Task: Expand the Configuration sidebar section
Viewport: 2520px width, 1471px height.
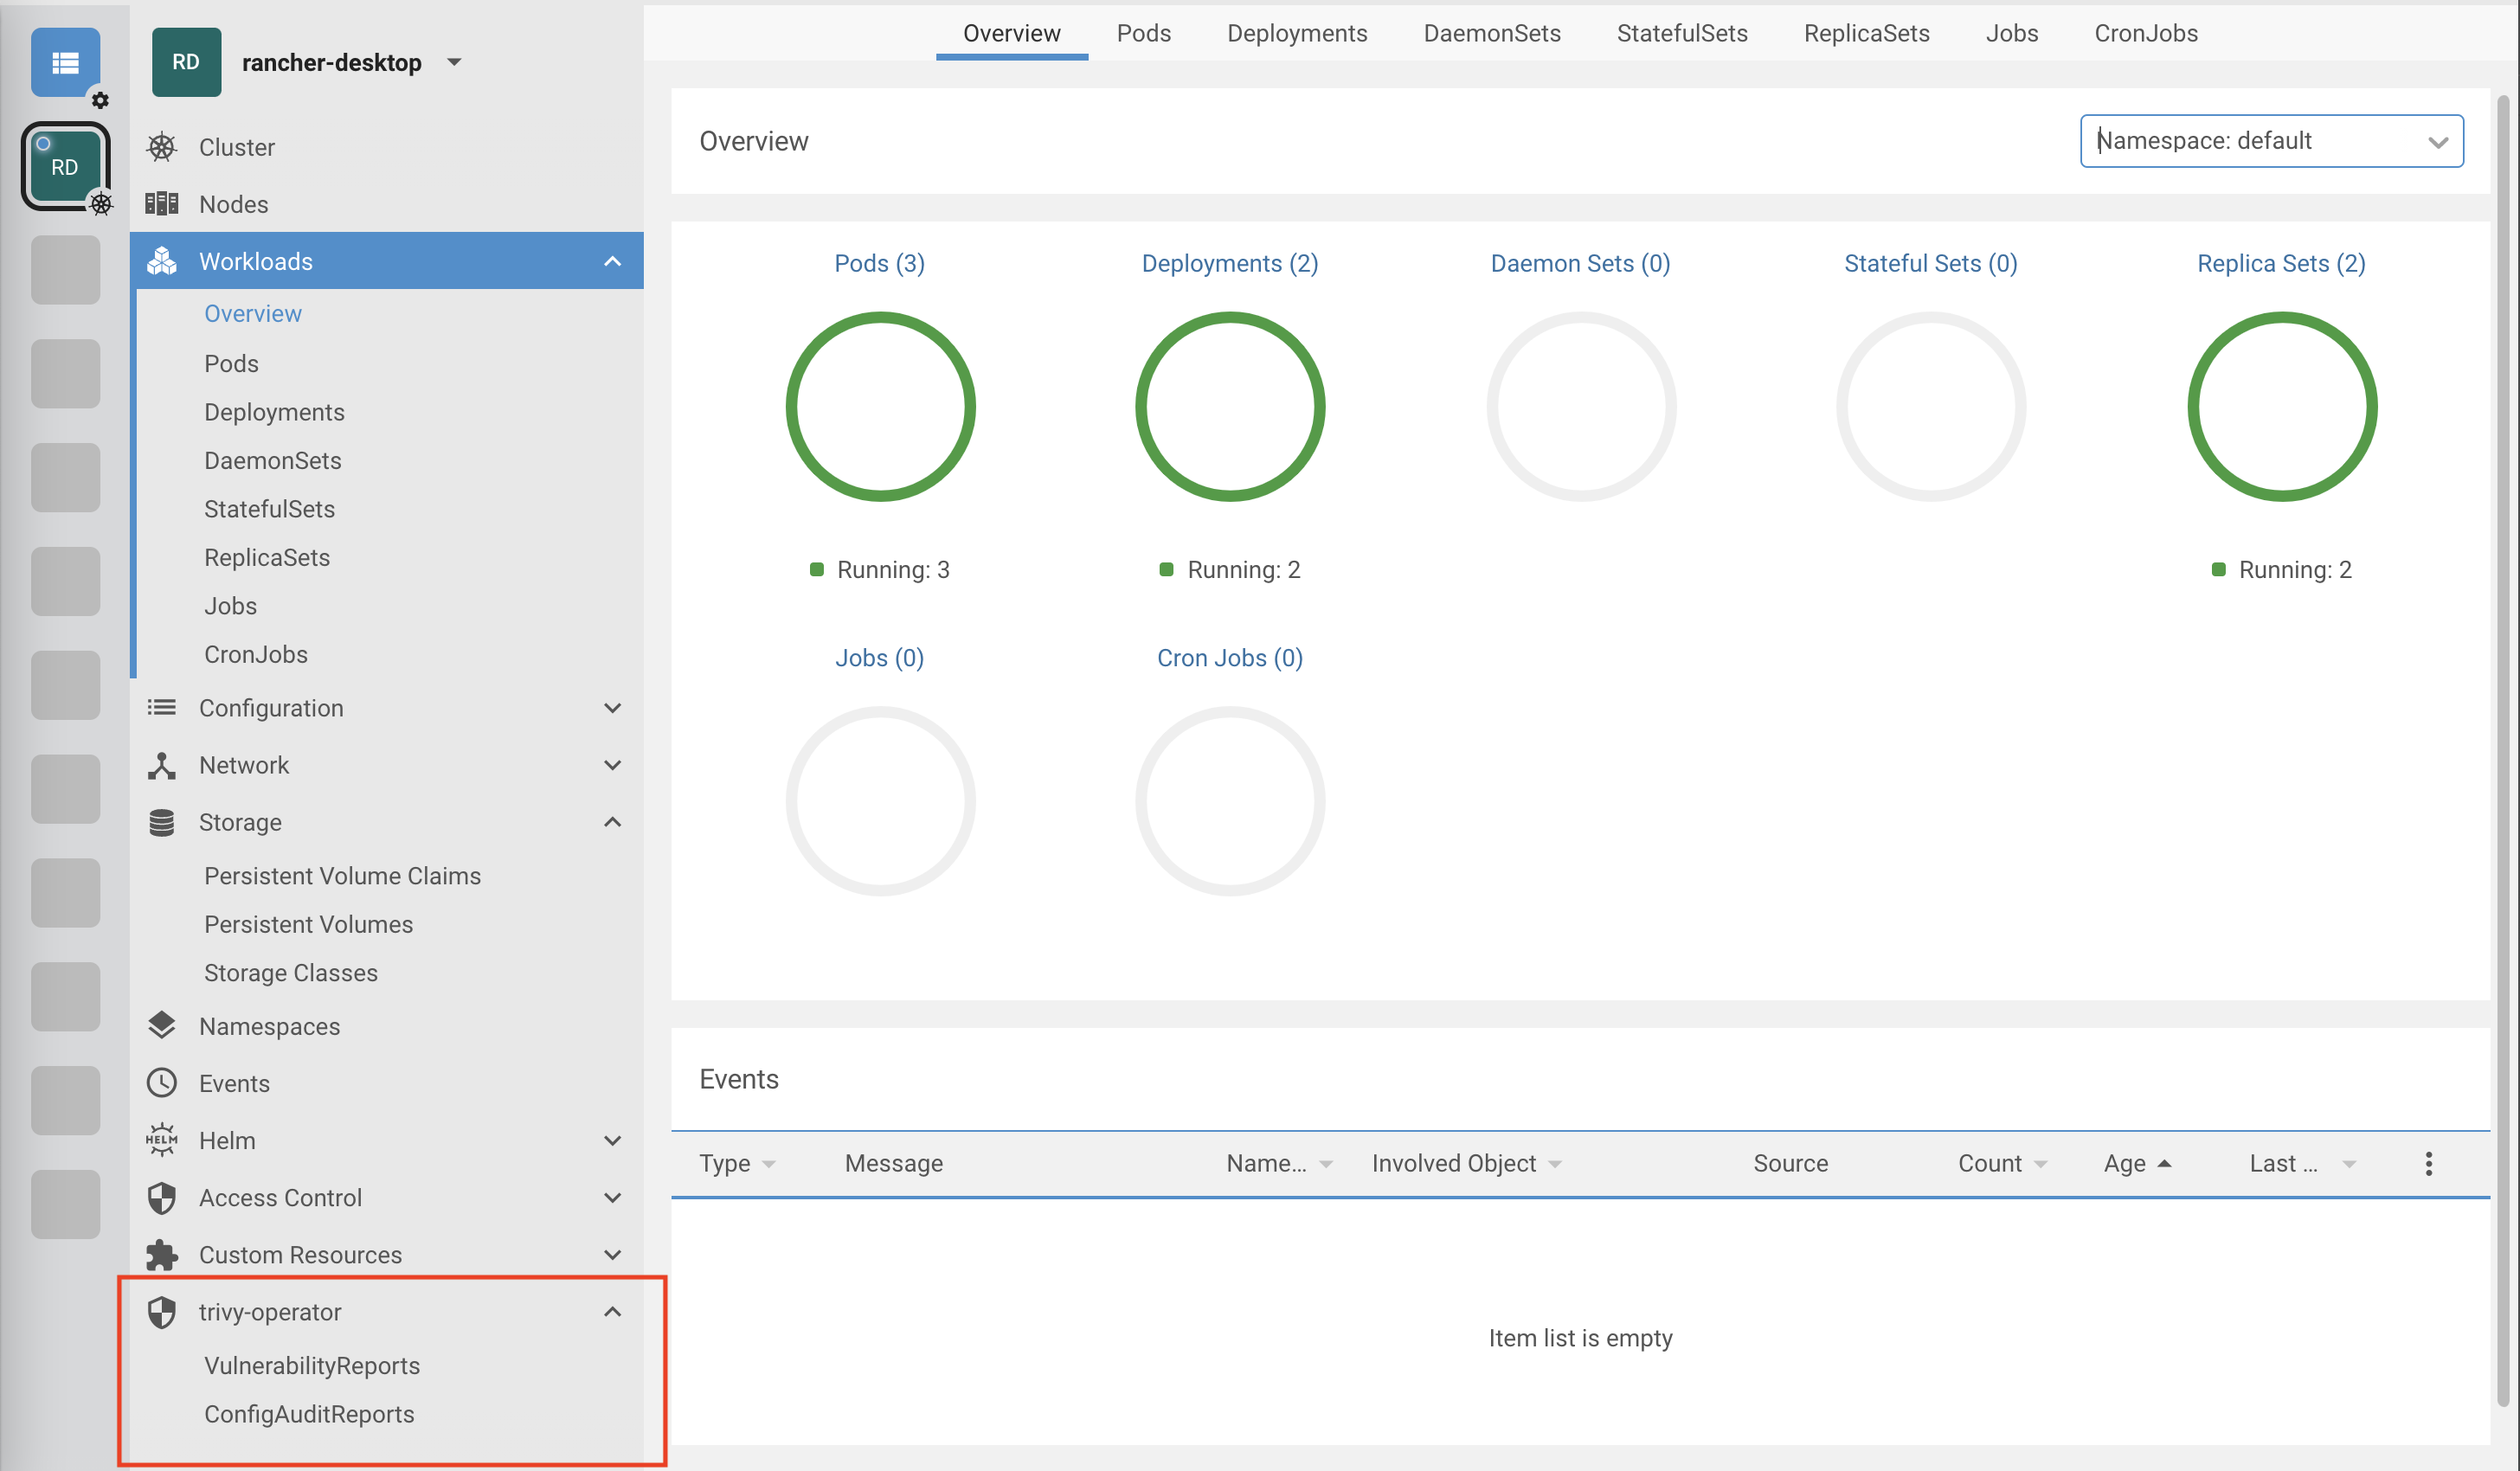Action: pos(612,708)
